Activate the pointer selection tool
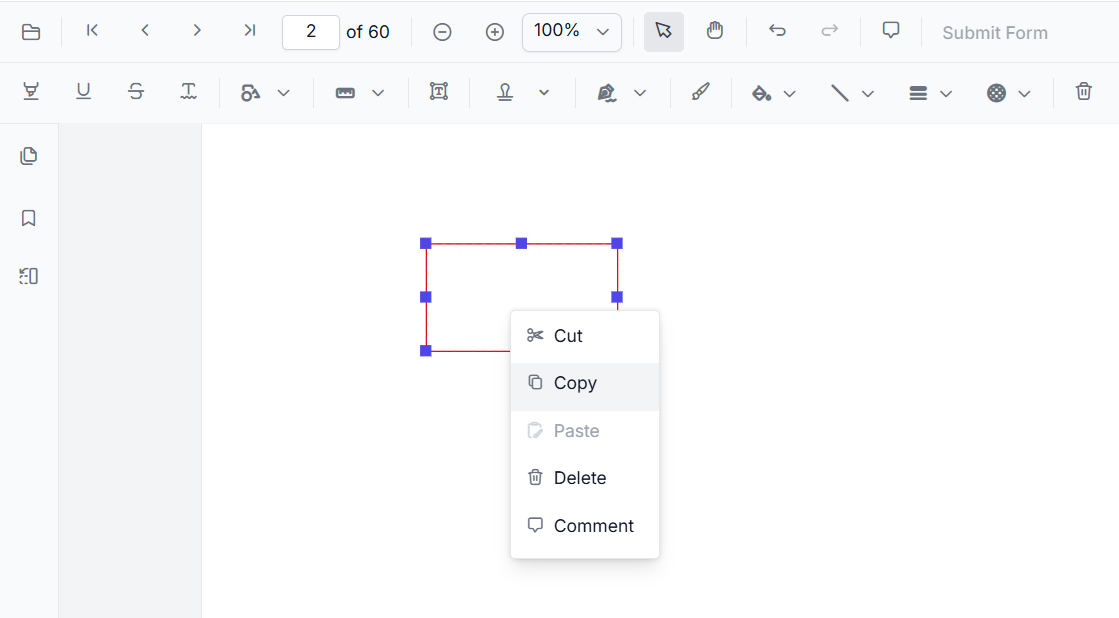Viewport: 1119px width, 618px height. coord(663,31)
